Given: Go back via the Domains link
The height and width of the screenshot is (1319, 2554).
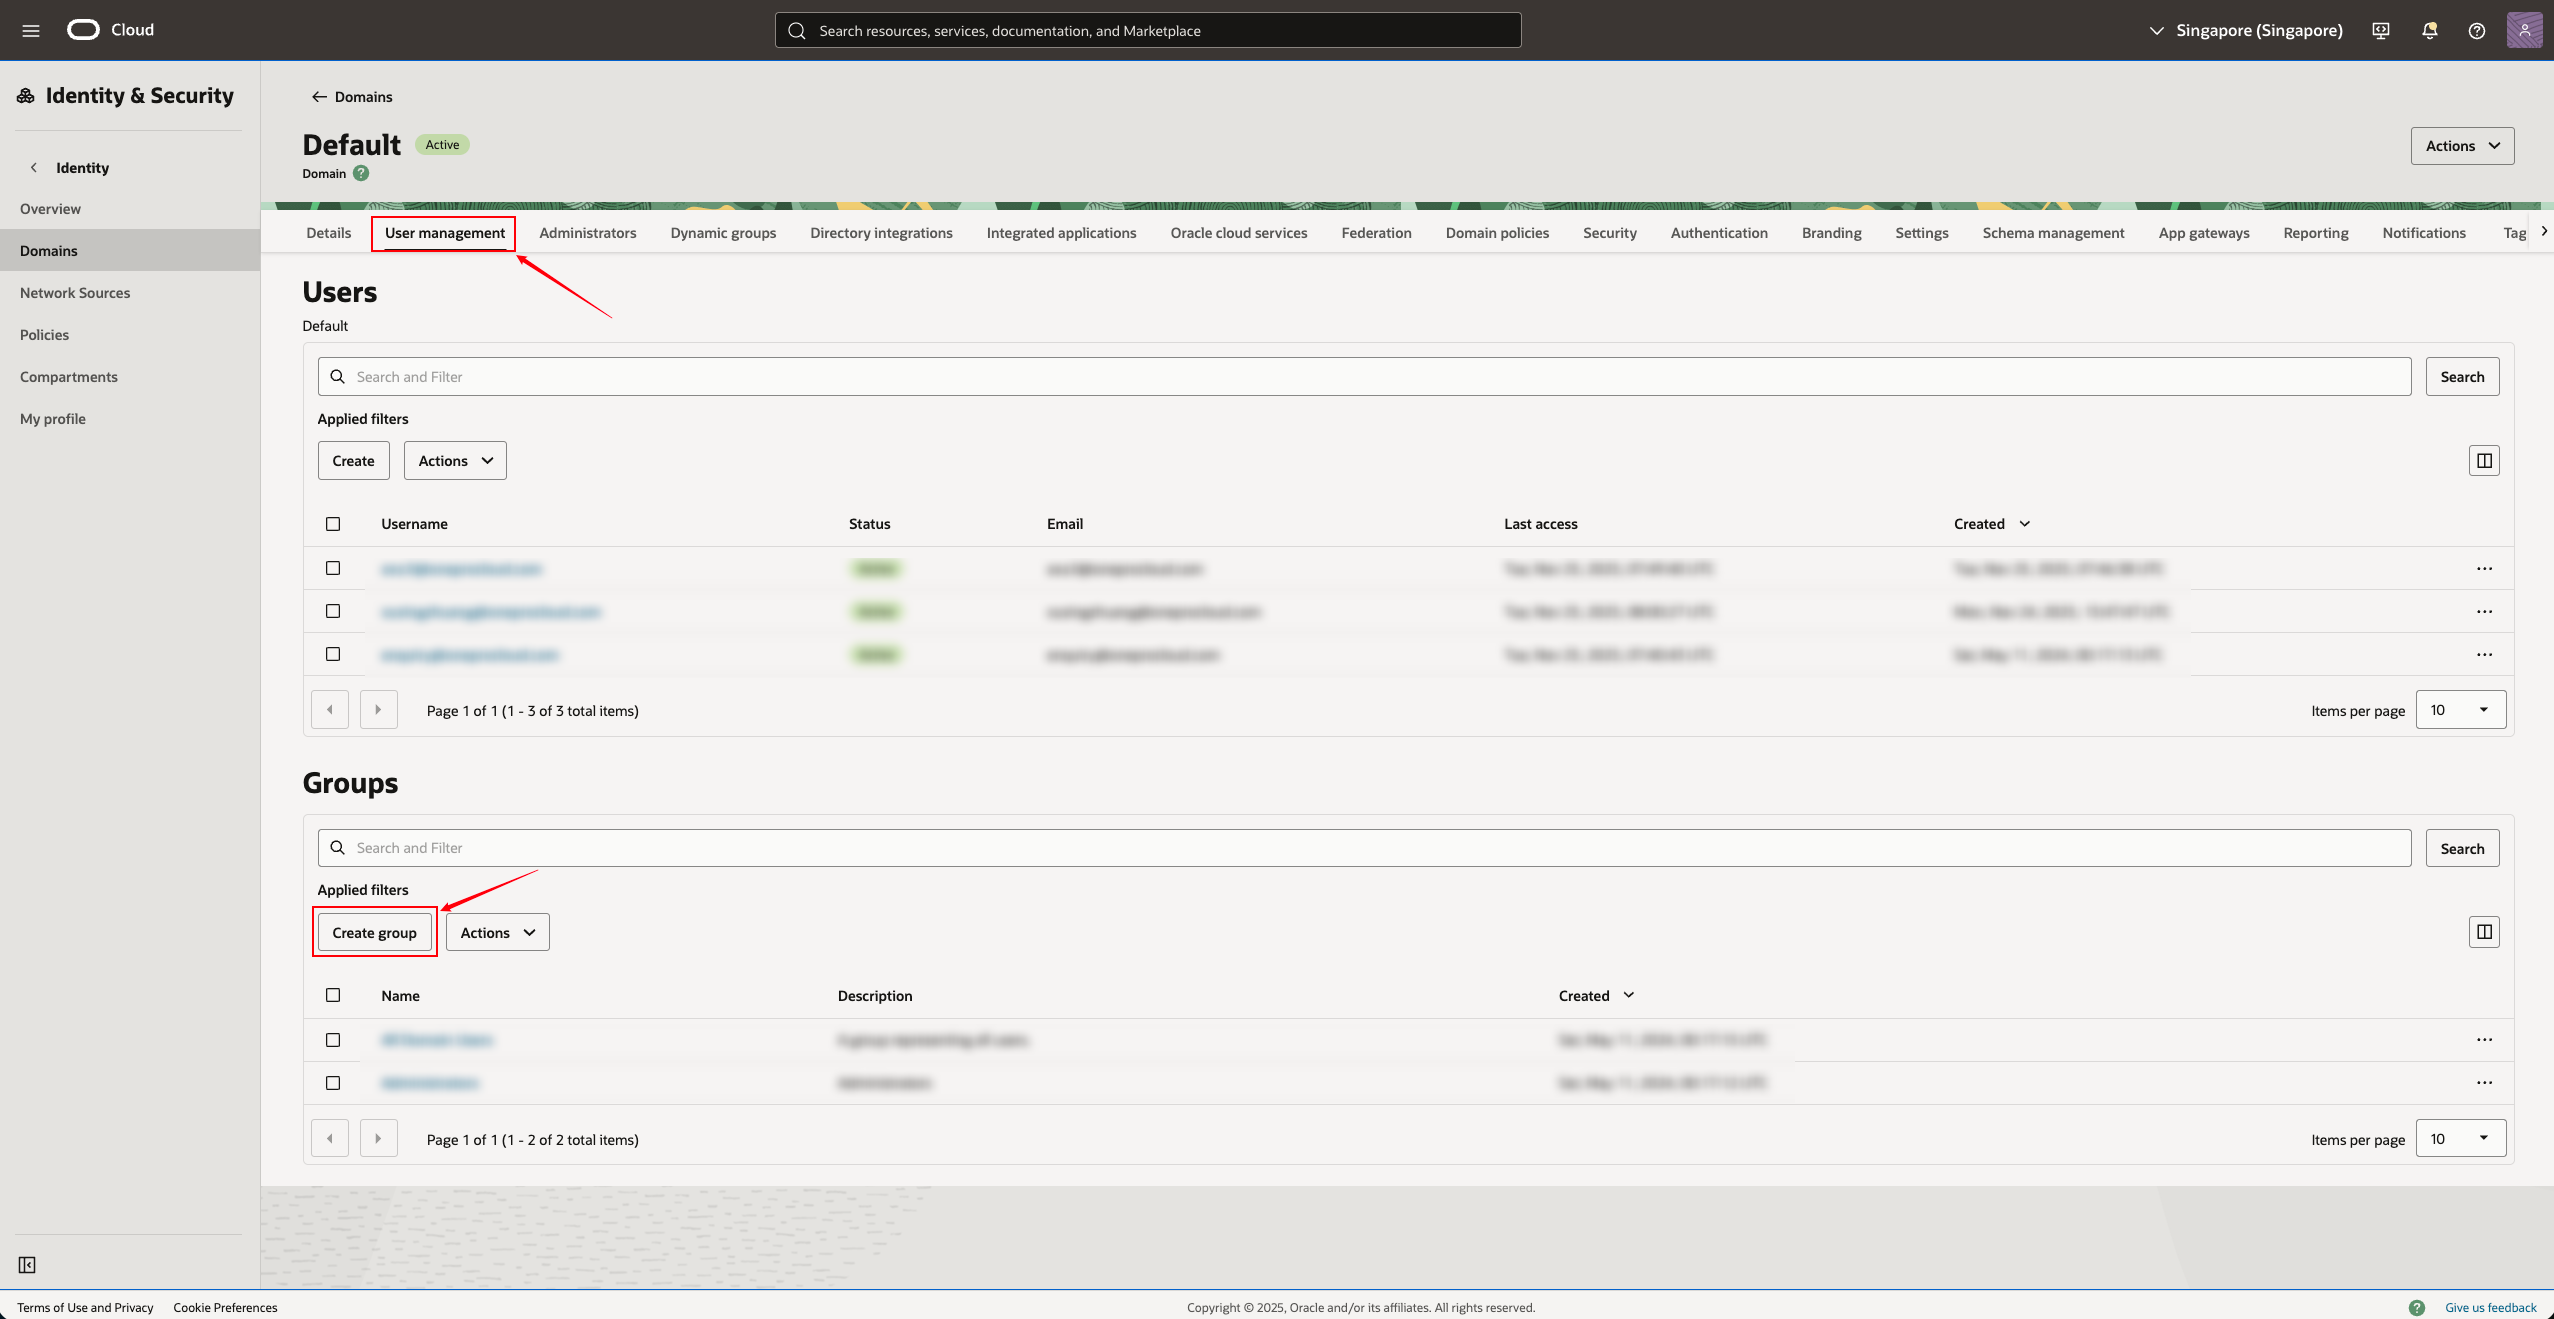Looking at the screenshot, I should [x=352, y=97].
